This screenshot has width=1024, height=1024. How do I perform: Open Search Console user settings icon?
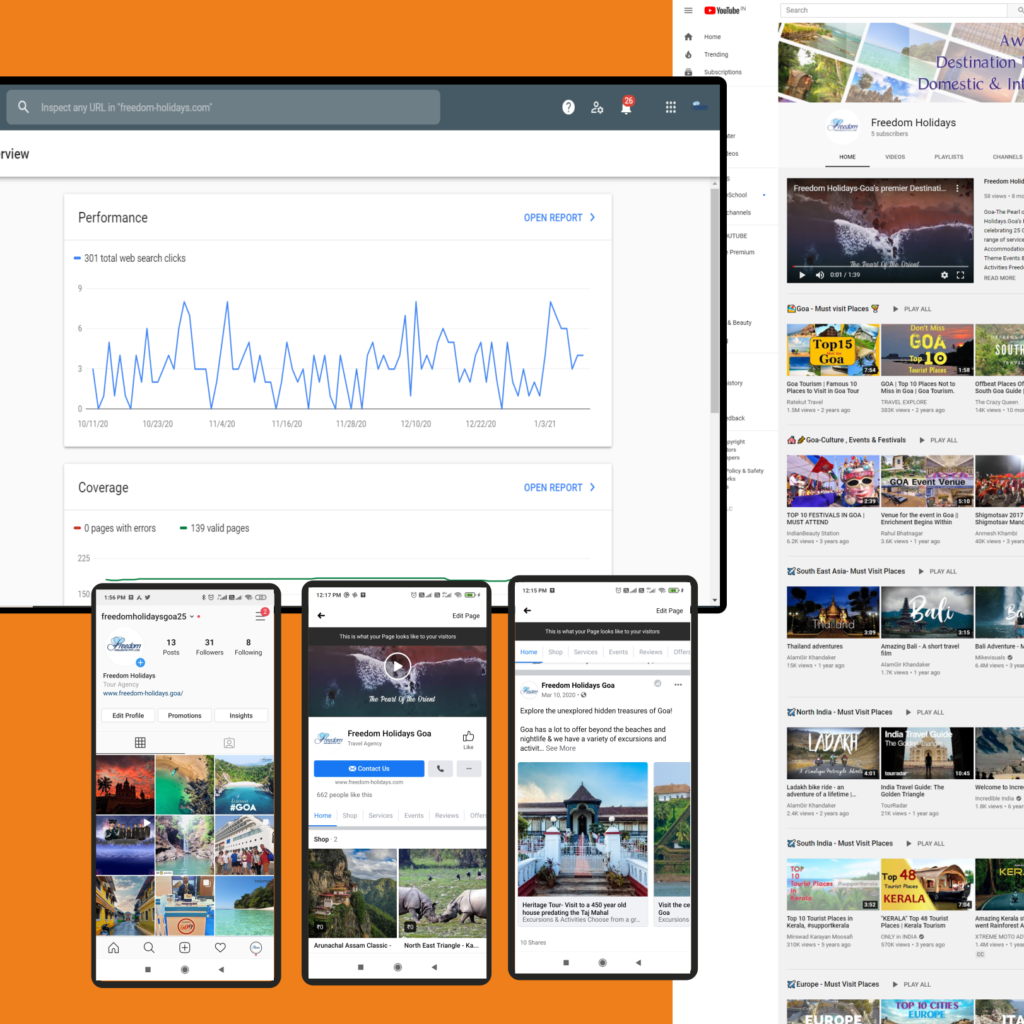point(597,107)
